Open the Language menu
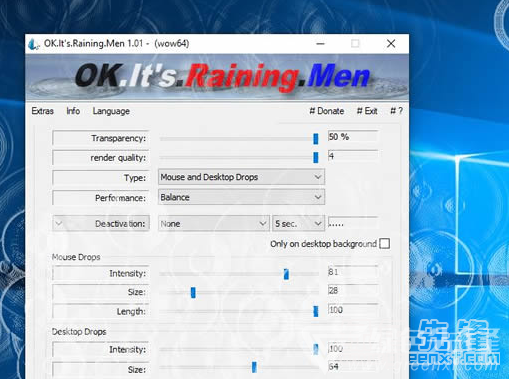Screen dimensions: 509x379 (111, 111)
